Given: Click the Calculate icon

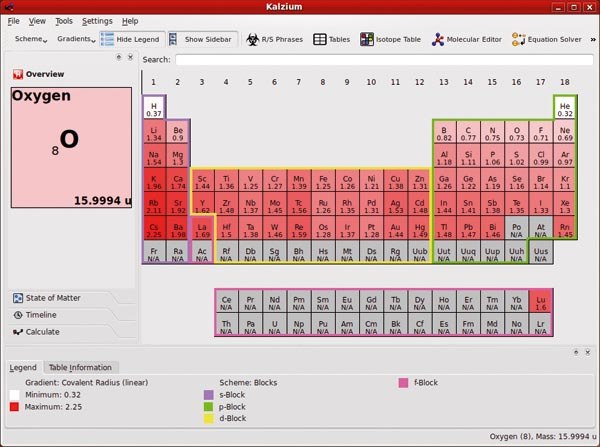Looking at the screenshot, I should click(18, 332).
